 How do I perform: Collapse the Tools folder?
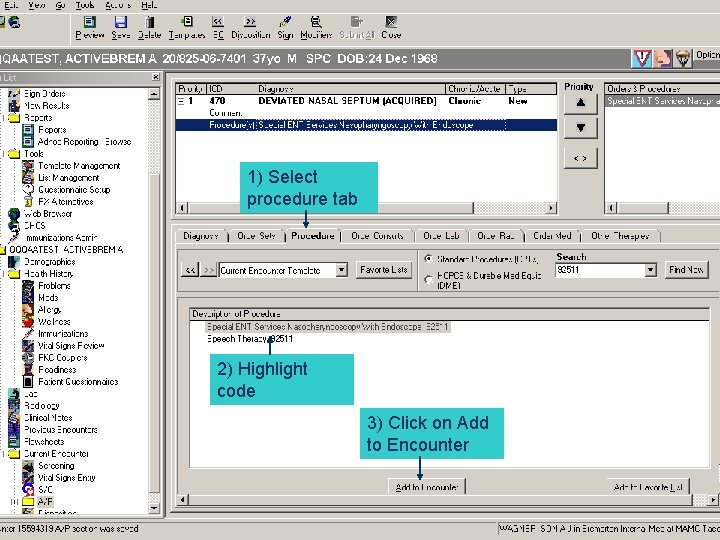pos(4,154)
